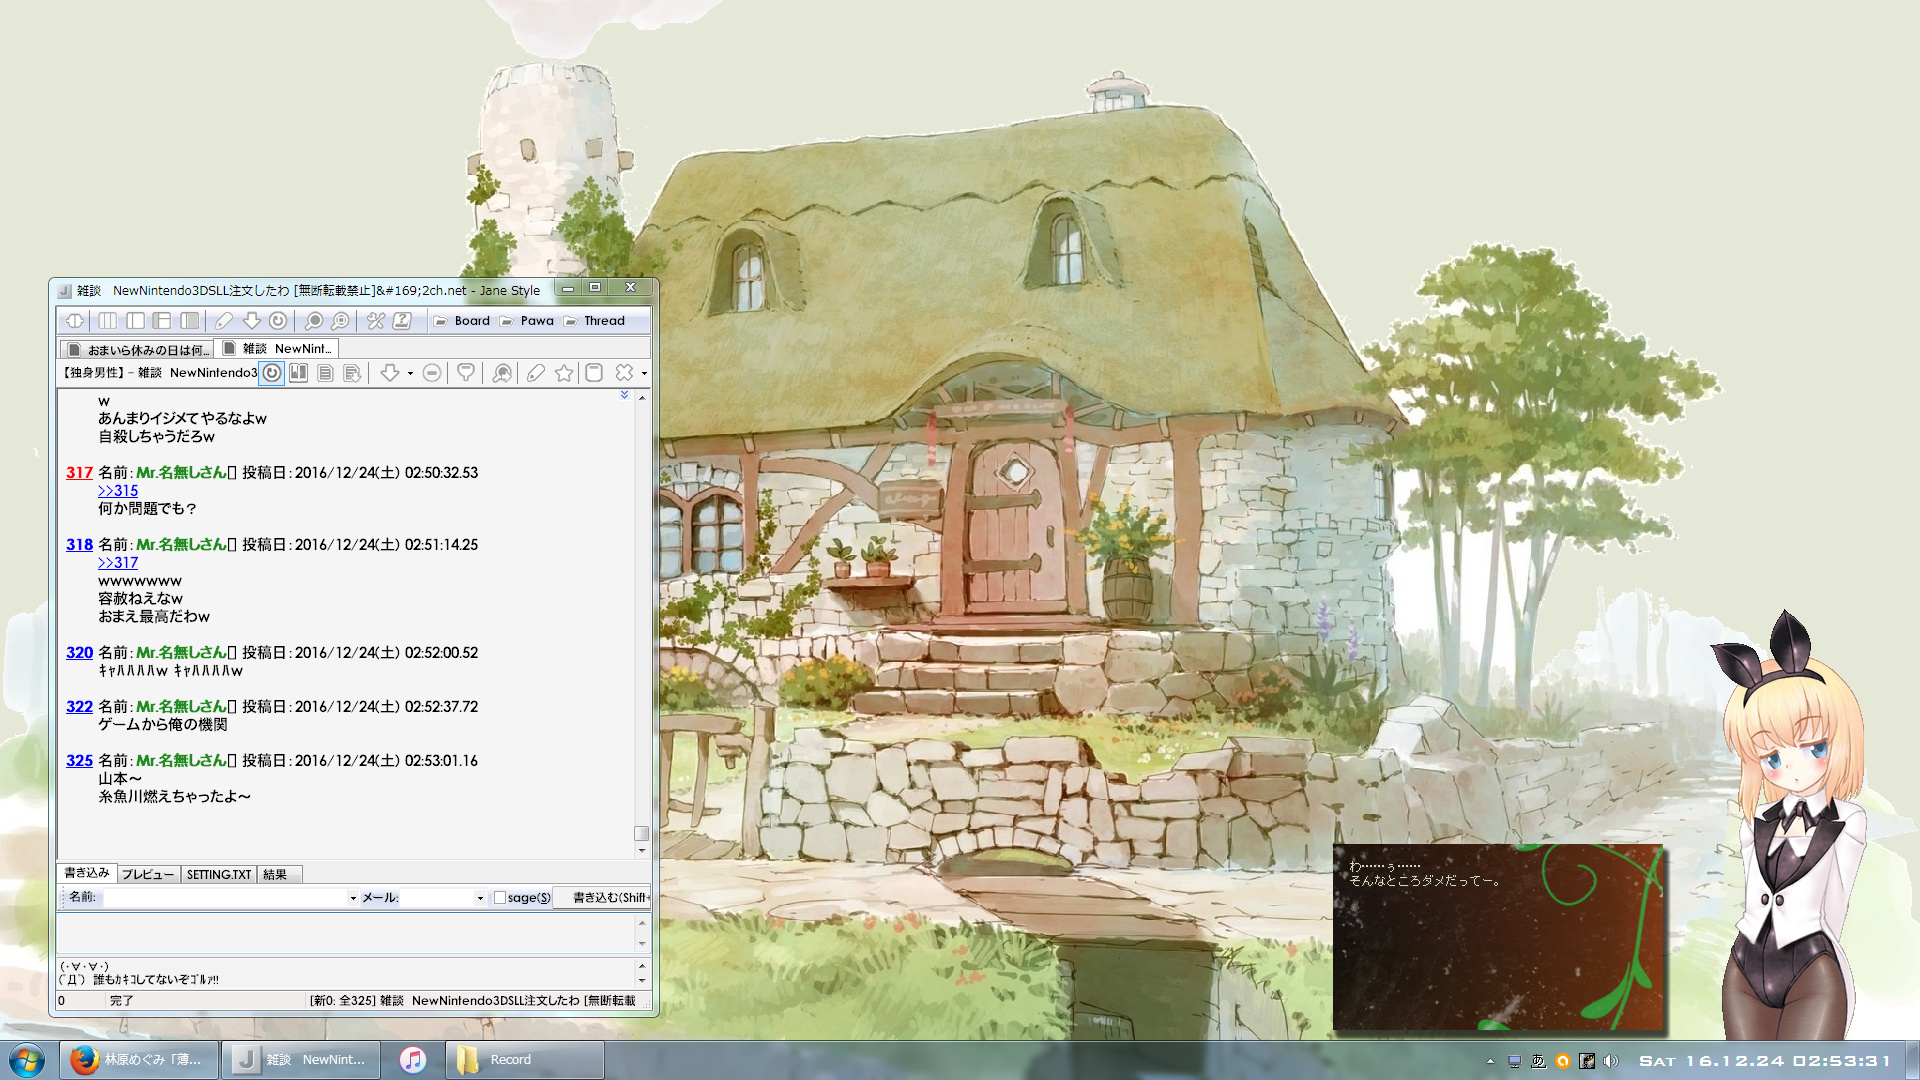Screen dimensions: 1920x1080
Task: Click the X close-thread icon in thread toolbar
Action: (x=625, y=373)
